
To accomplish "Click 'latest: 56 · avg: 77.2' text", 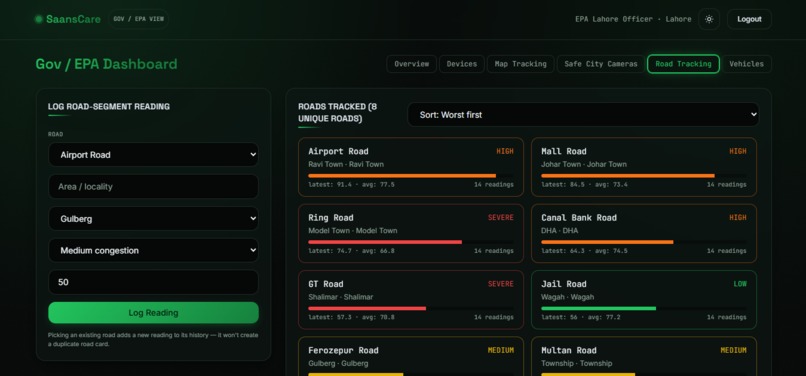I will pyautogui.click(x=581, y=317).
